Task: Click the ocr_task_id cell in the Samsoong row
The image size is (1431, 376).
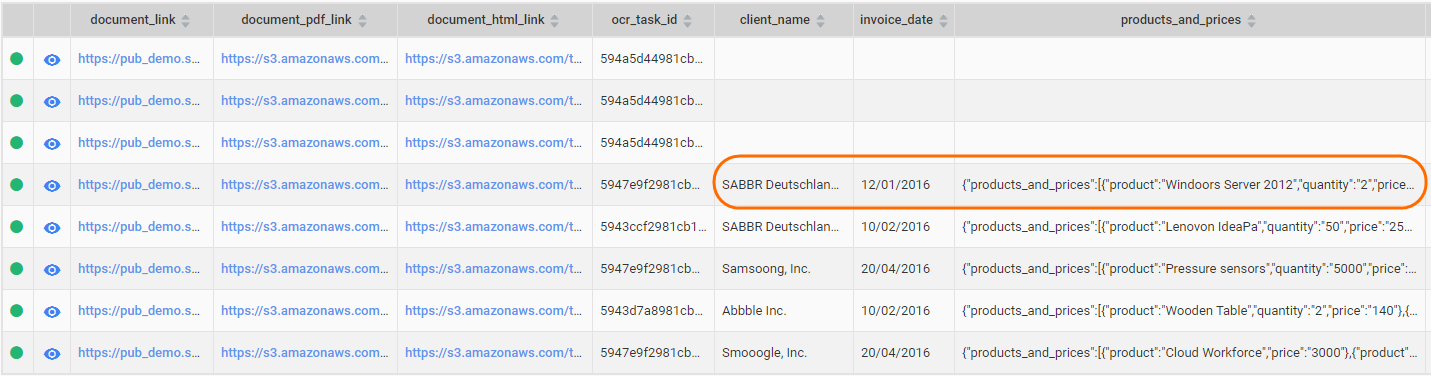Action: (653, 269)
